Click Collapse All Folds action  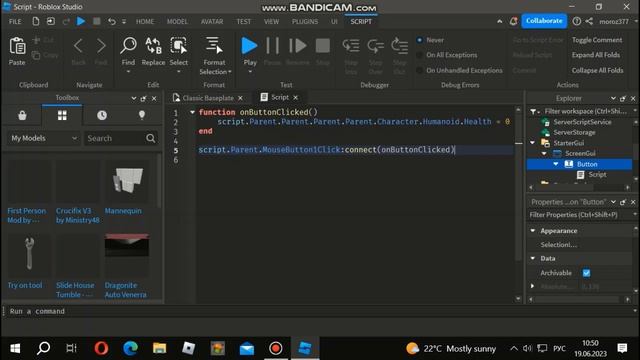597,70
